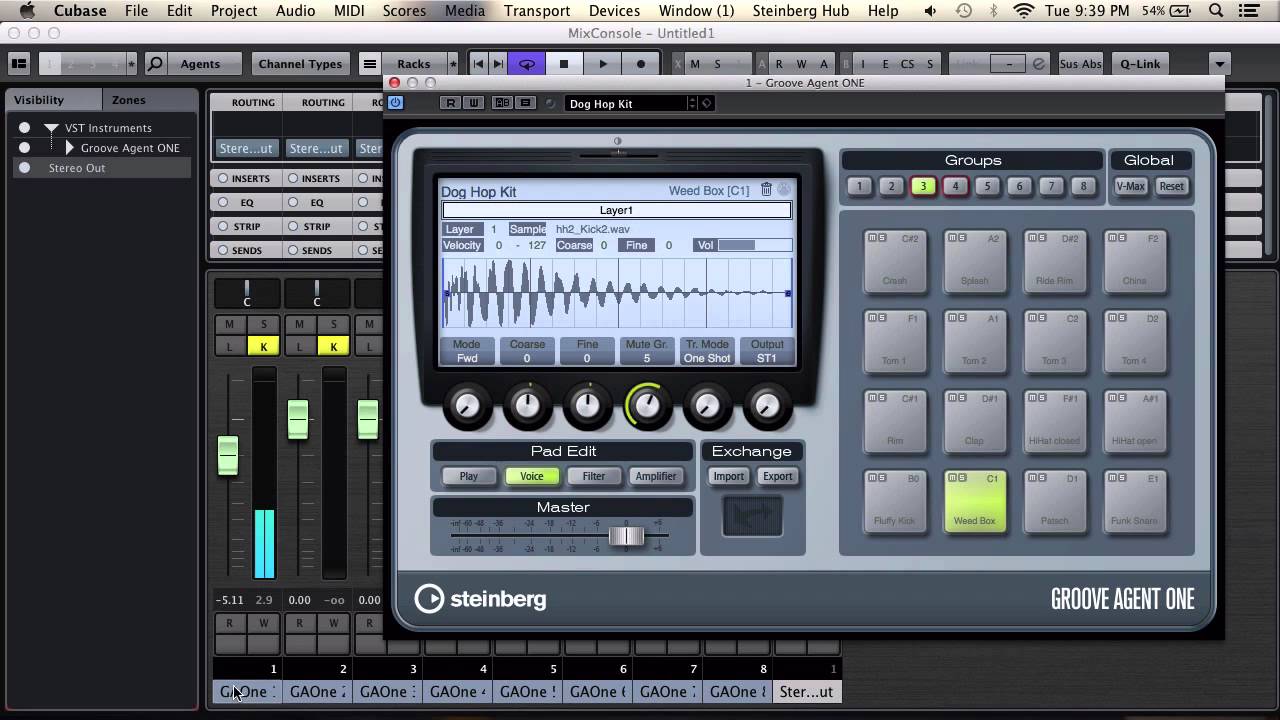The image size is (1280, 720).
Task: Click the exchange drop-zone arrow icon
Action: 752,516
